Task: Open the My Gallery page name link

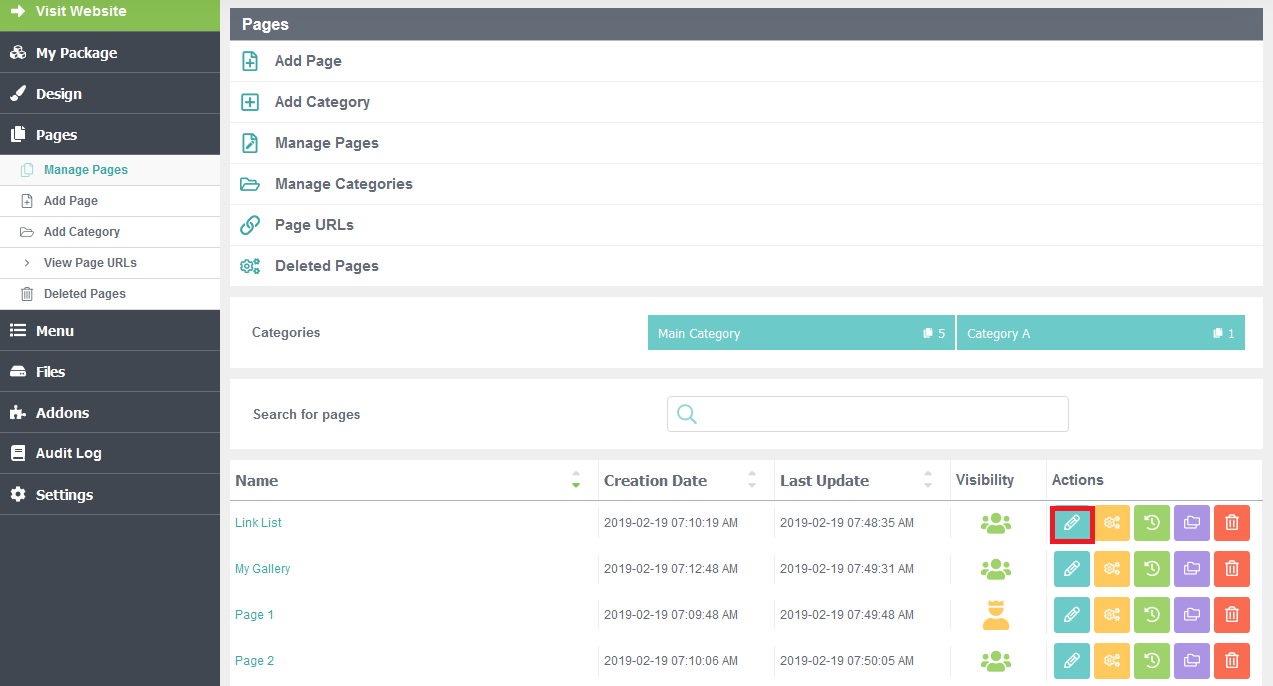Action: pyautogui.click(x=262, y=569)
